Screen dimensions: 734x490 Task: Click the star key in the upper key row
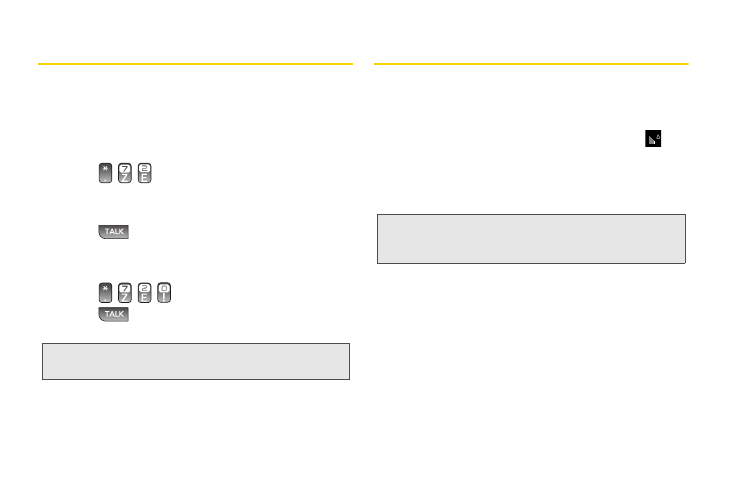pyautogui.click(x=105, y=173)
